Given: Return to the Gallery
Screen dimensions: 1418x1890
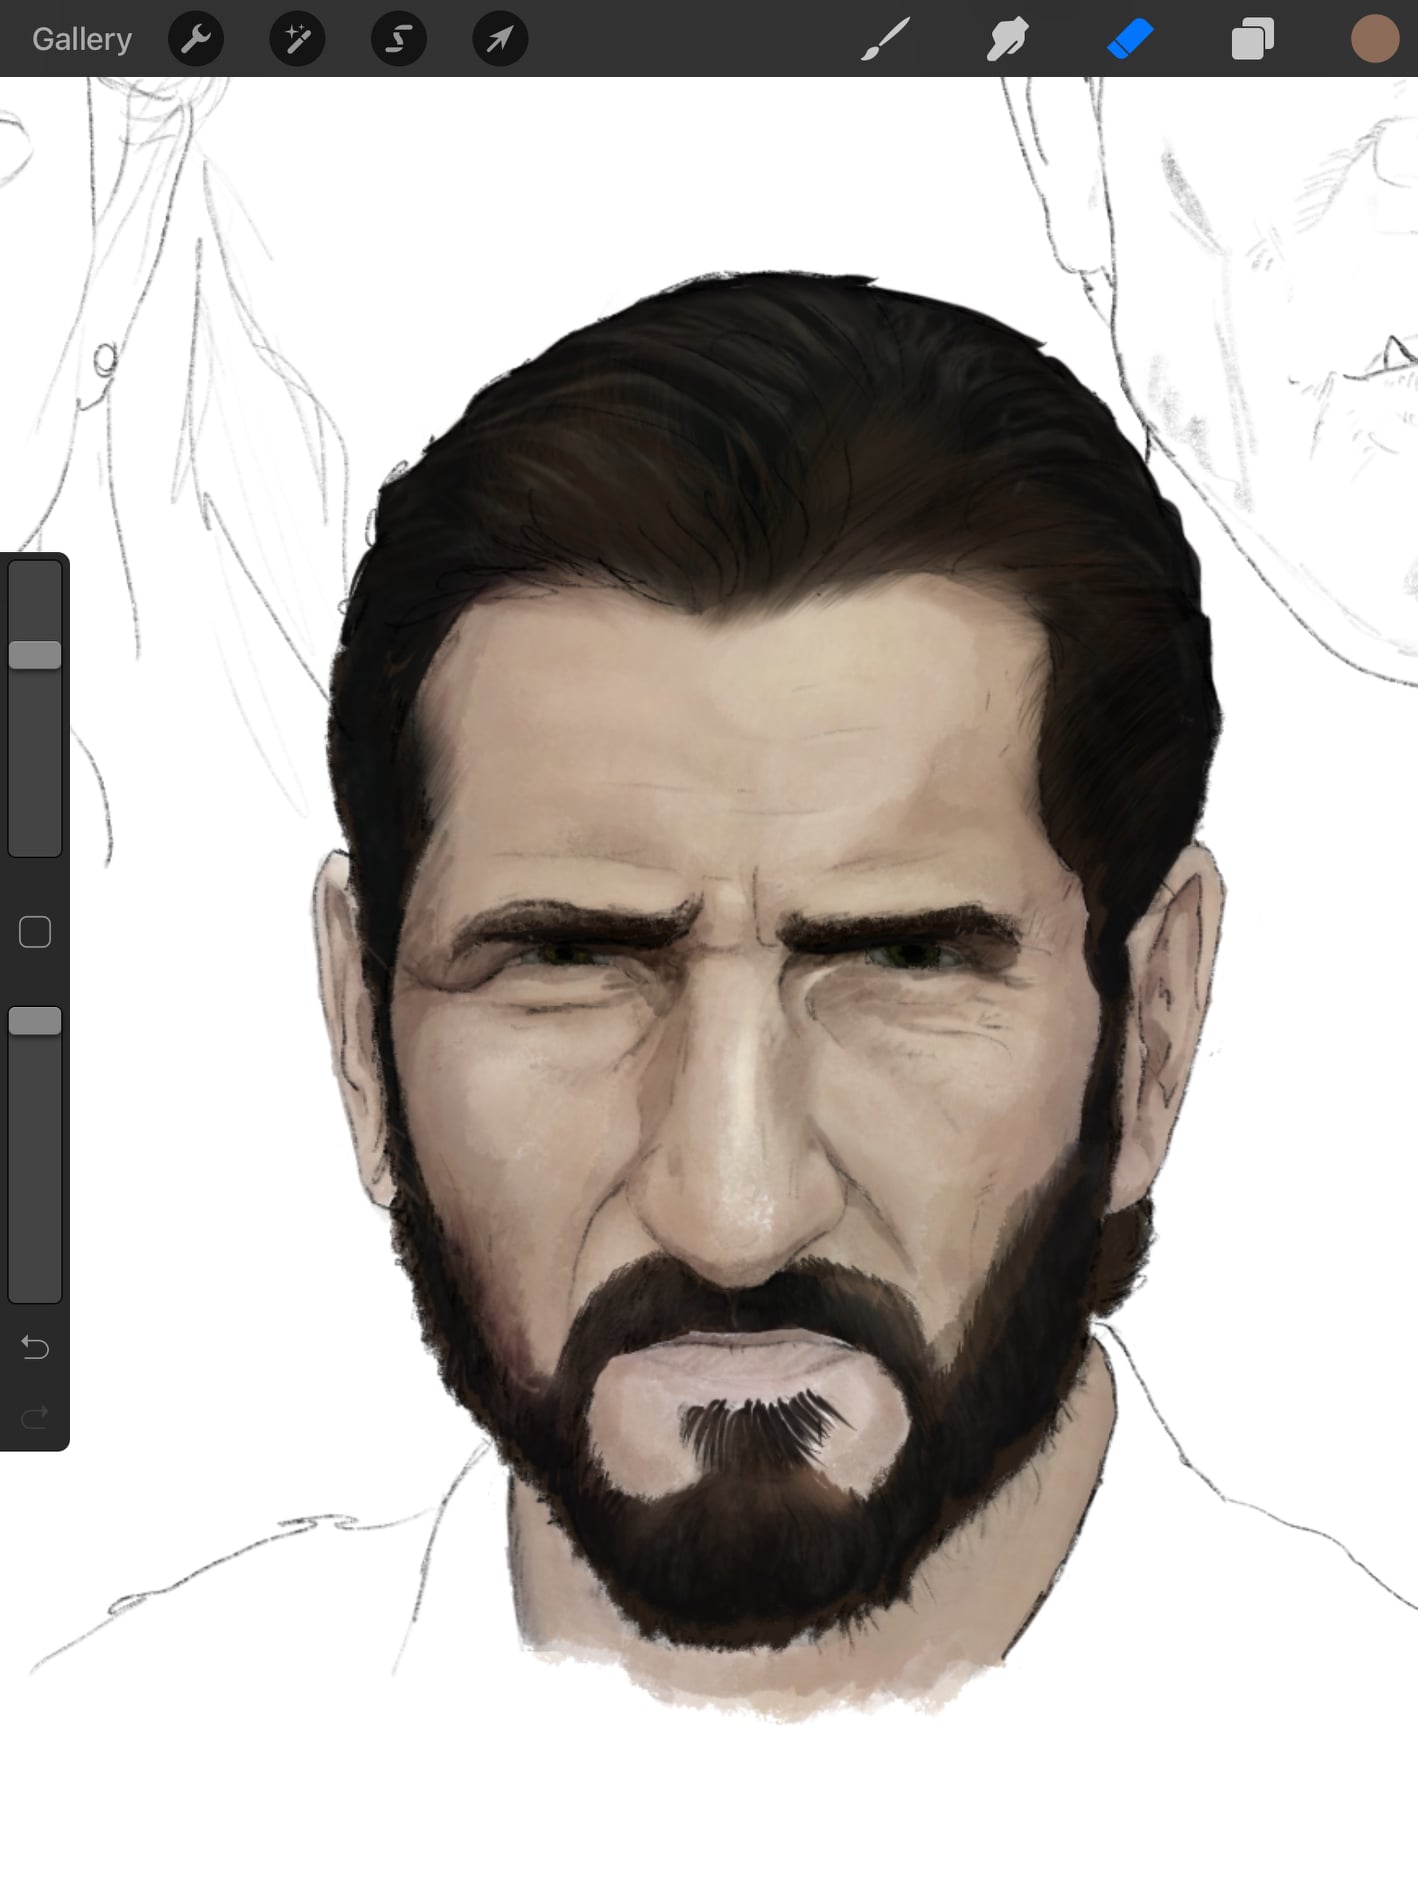Looking at the screenshot, I should (82, 39).
